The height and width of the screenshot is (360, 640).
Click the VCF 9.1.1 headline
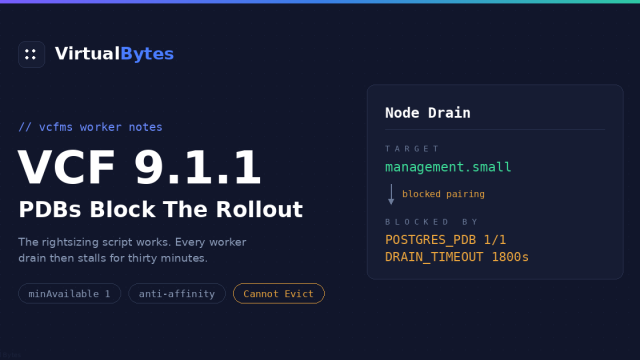[139, 168]
